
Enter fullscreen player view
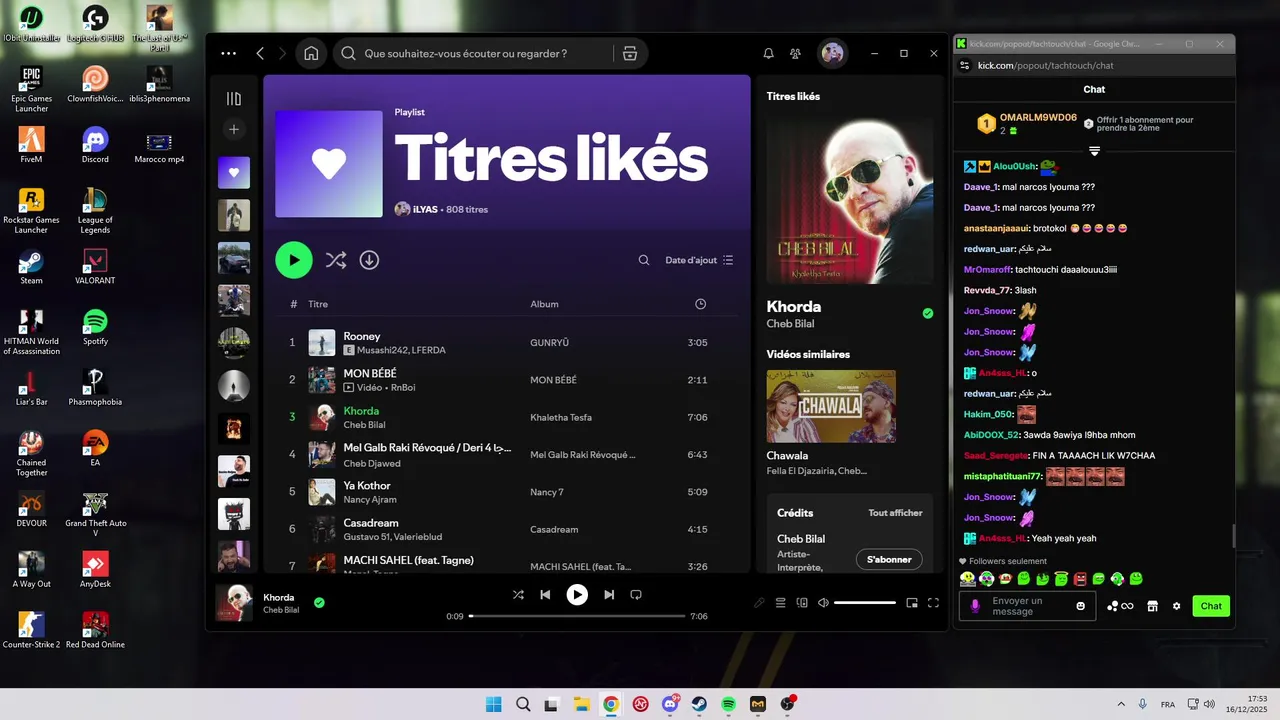point(933,603)
